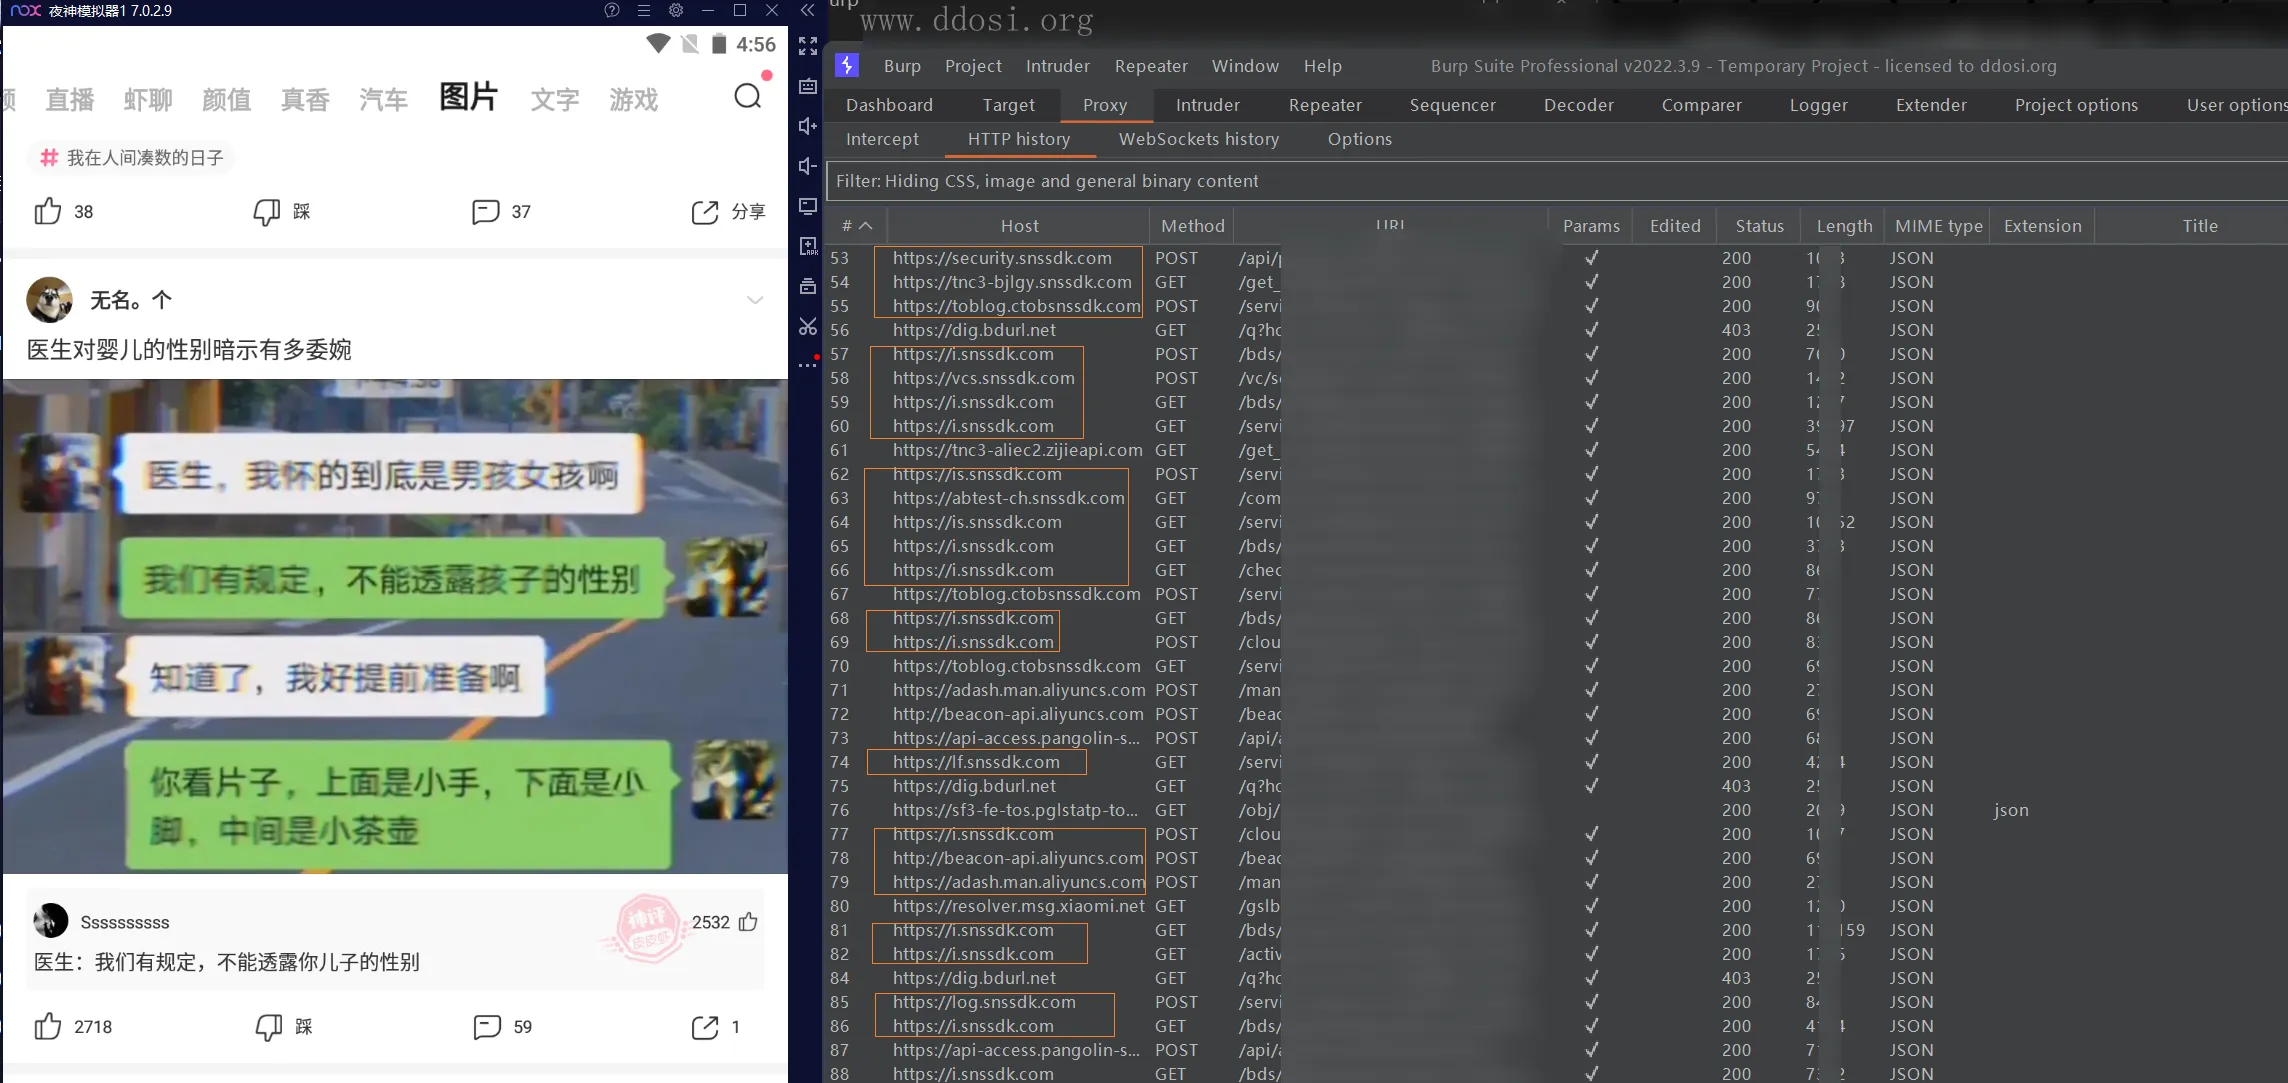Expand the chevron menu on the 无名。个 post

tap(755, 300)
